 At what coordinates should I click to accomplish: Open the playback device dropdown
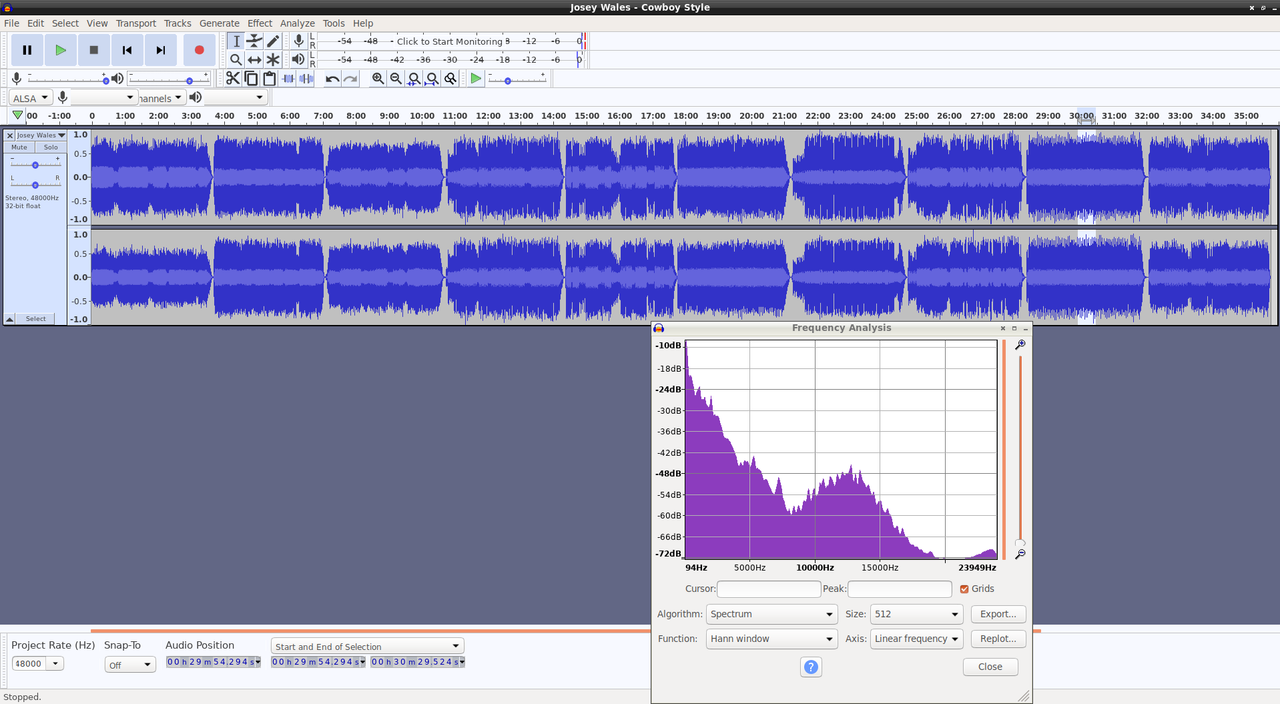click(236, 97)
